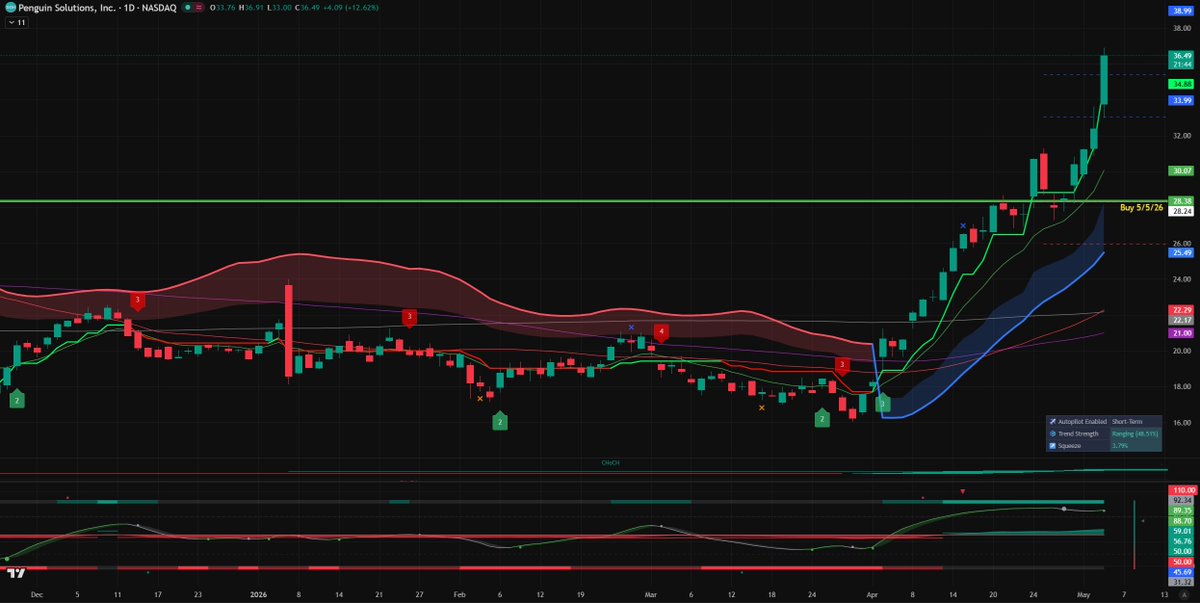Screen dimensions: 1200x603
Task: Click the 45.69 blue indicator value label
Action: coord(1181,572)
